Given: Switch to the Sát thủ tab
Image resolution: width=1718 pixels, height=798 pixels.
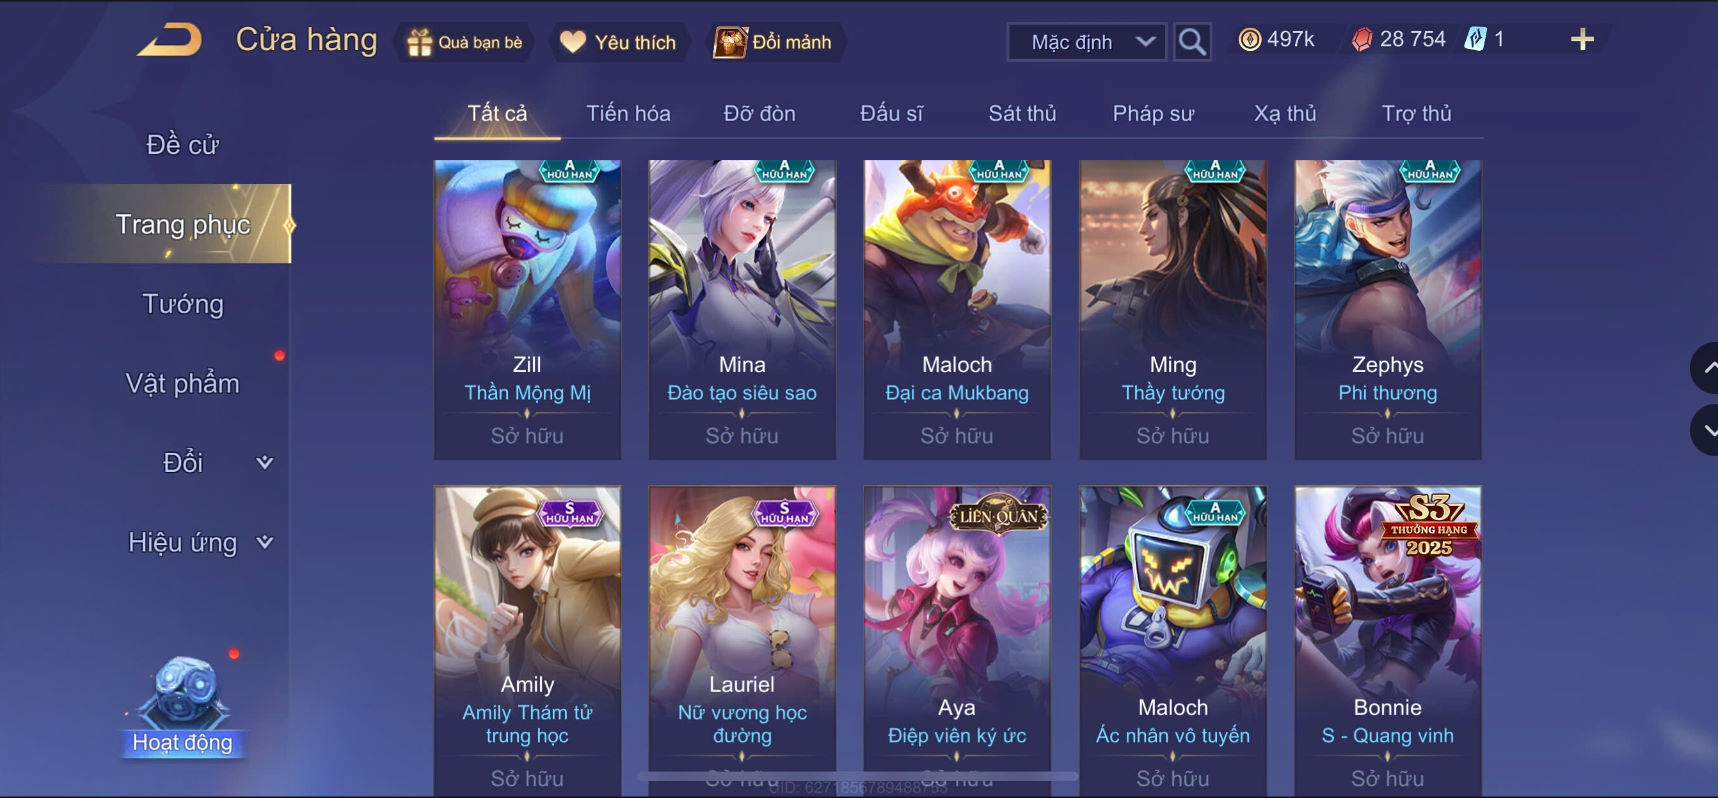Looking at the screenshot, I should pyautogui.click(x=1022, y=113).
